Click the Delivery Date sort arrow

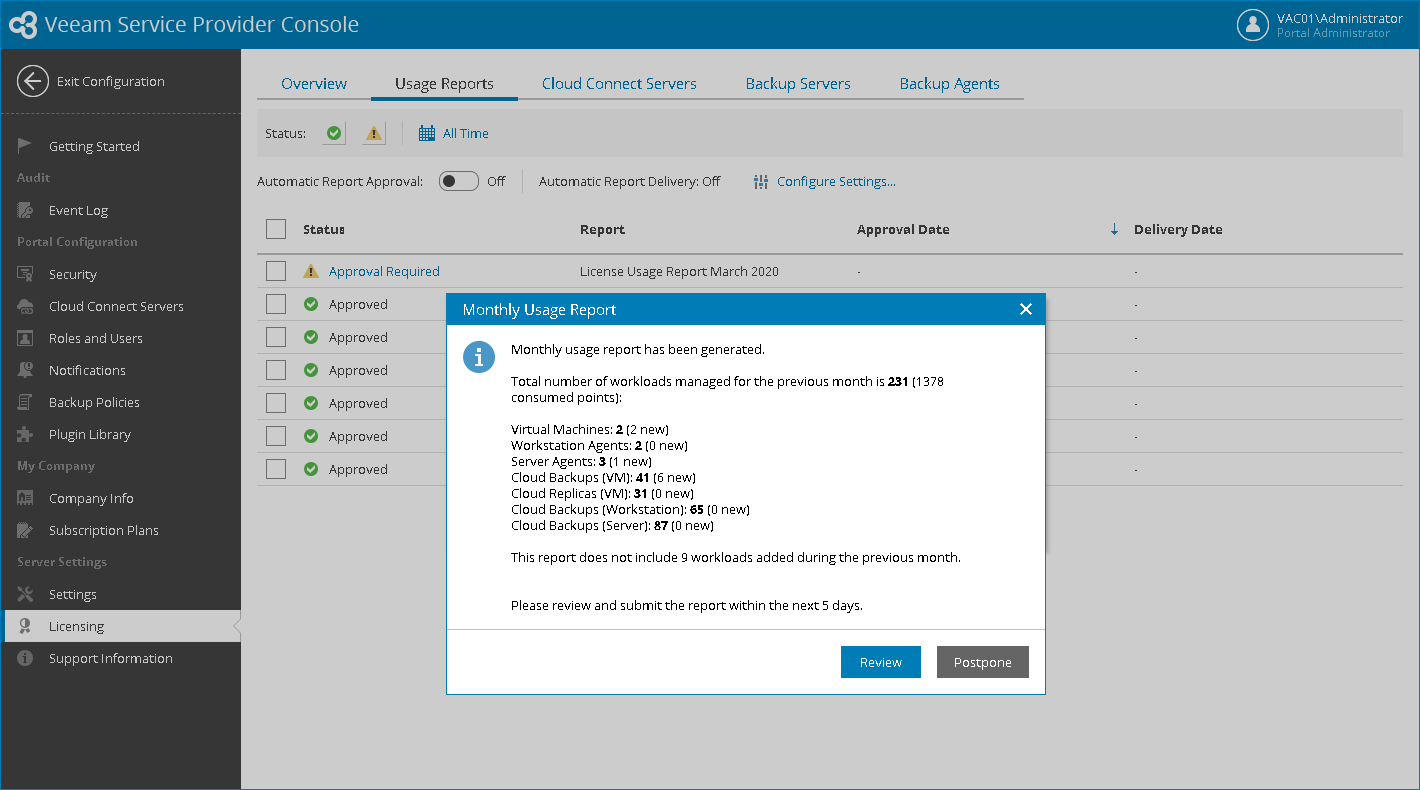coord(1115,229)
